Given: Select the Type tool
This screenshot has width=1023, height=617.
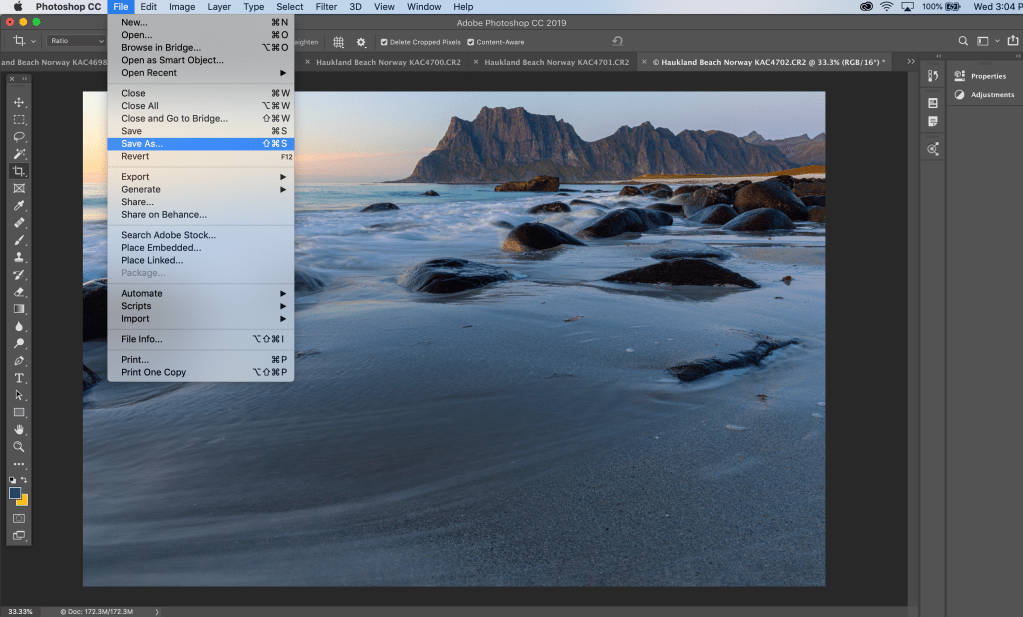Looking at the screenshot, I should coord(18,378).
